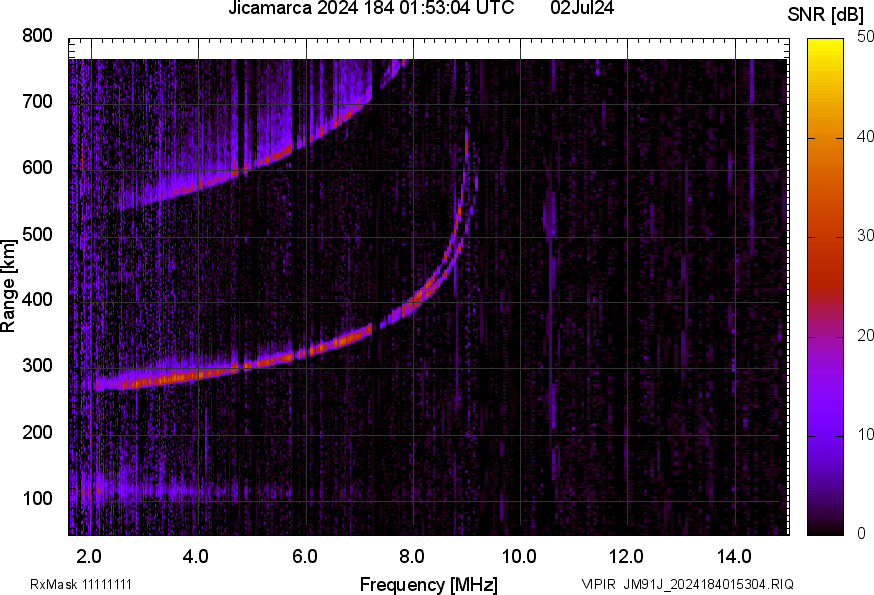Click the range axis tick '600'
This screenshot has height=595, width=874.
(x=37, y=168)
